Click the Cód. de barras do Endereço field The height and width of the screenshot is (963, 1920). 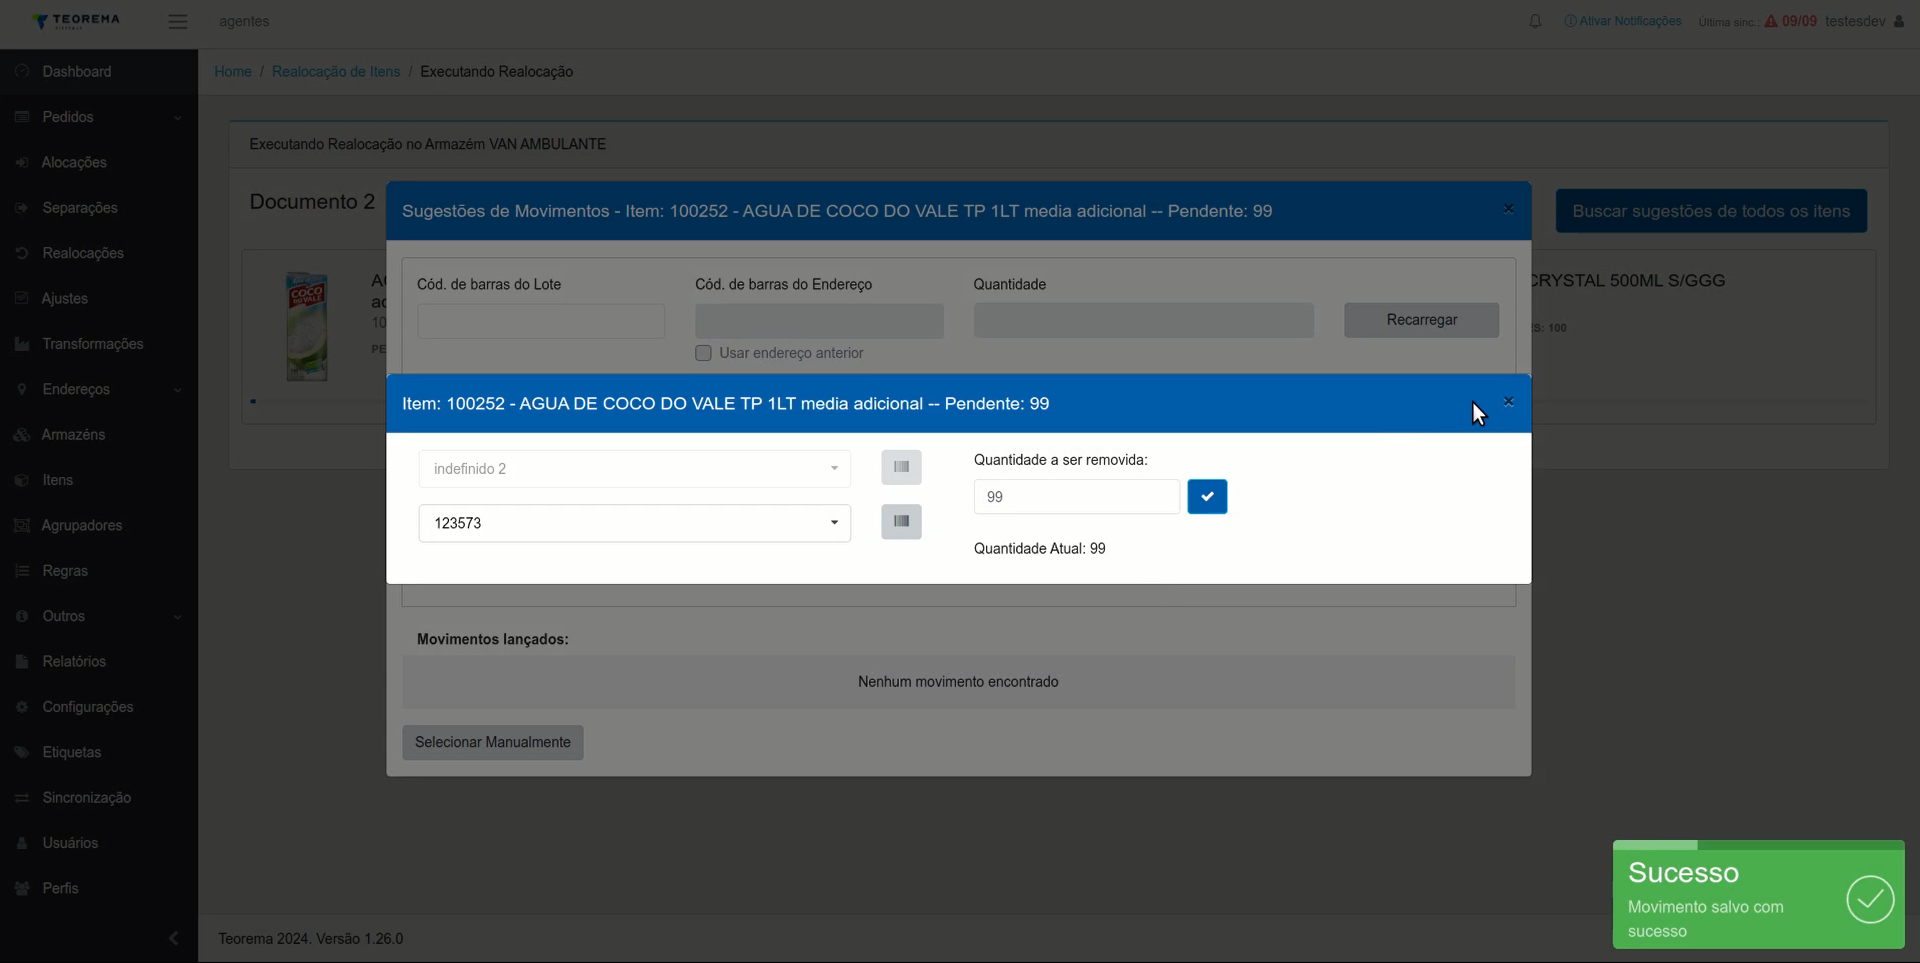[x=819, y=321]
